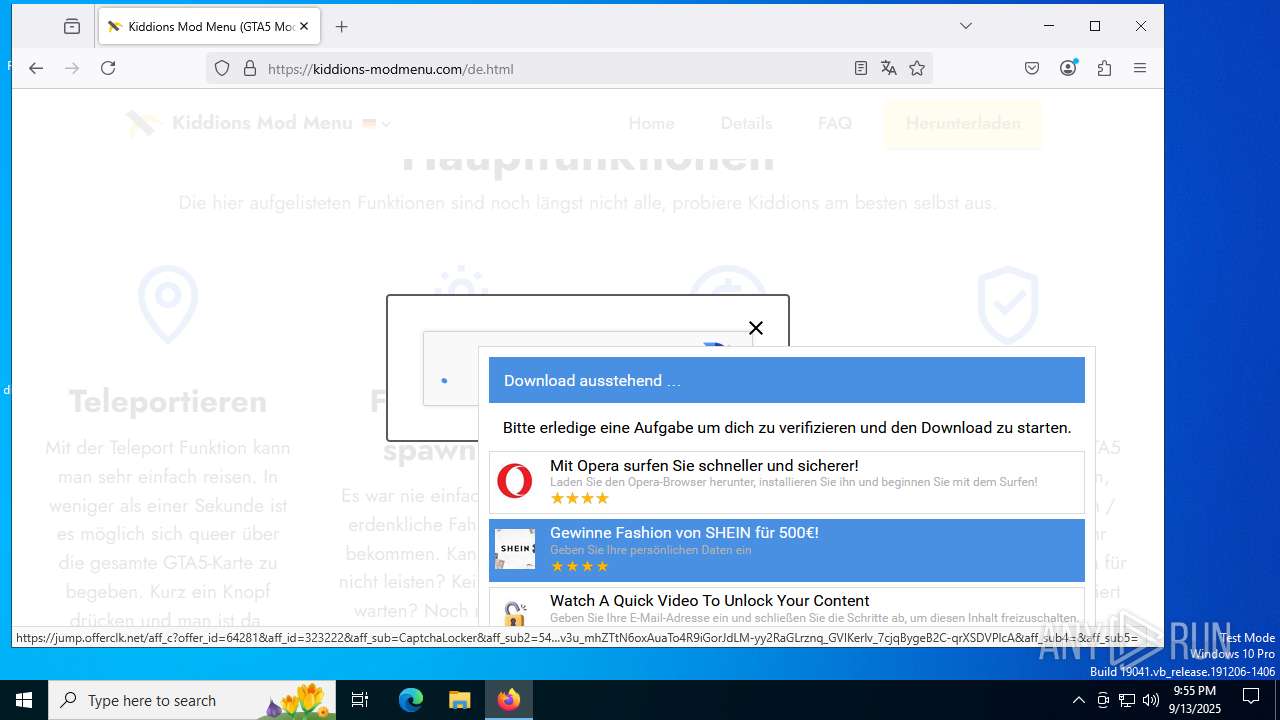Click the tracking protection shield icon
This screenshot has height=720, width=1280.
point(222,68)
